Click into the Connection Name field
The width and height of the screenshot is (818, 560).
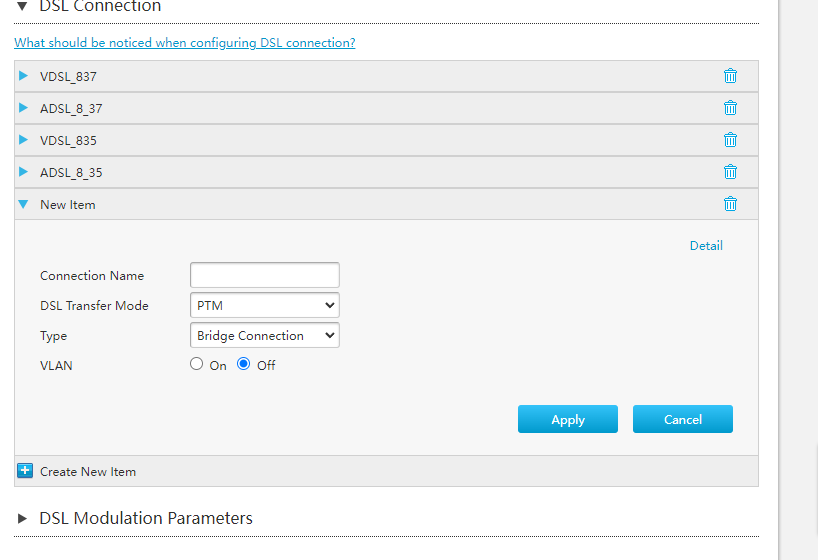tap(264, 275)
